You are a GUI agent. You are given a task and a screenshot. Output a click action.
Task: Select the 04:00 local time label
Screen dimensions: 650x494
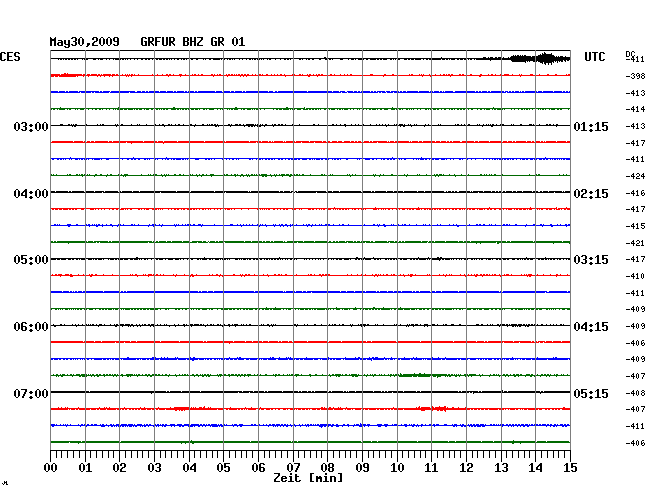(x=31, y=194)
